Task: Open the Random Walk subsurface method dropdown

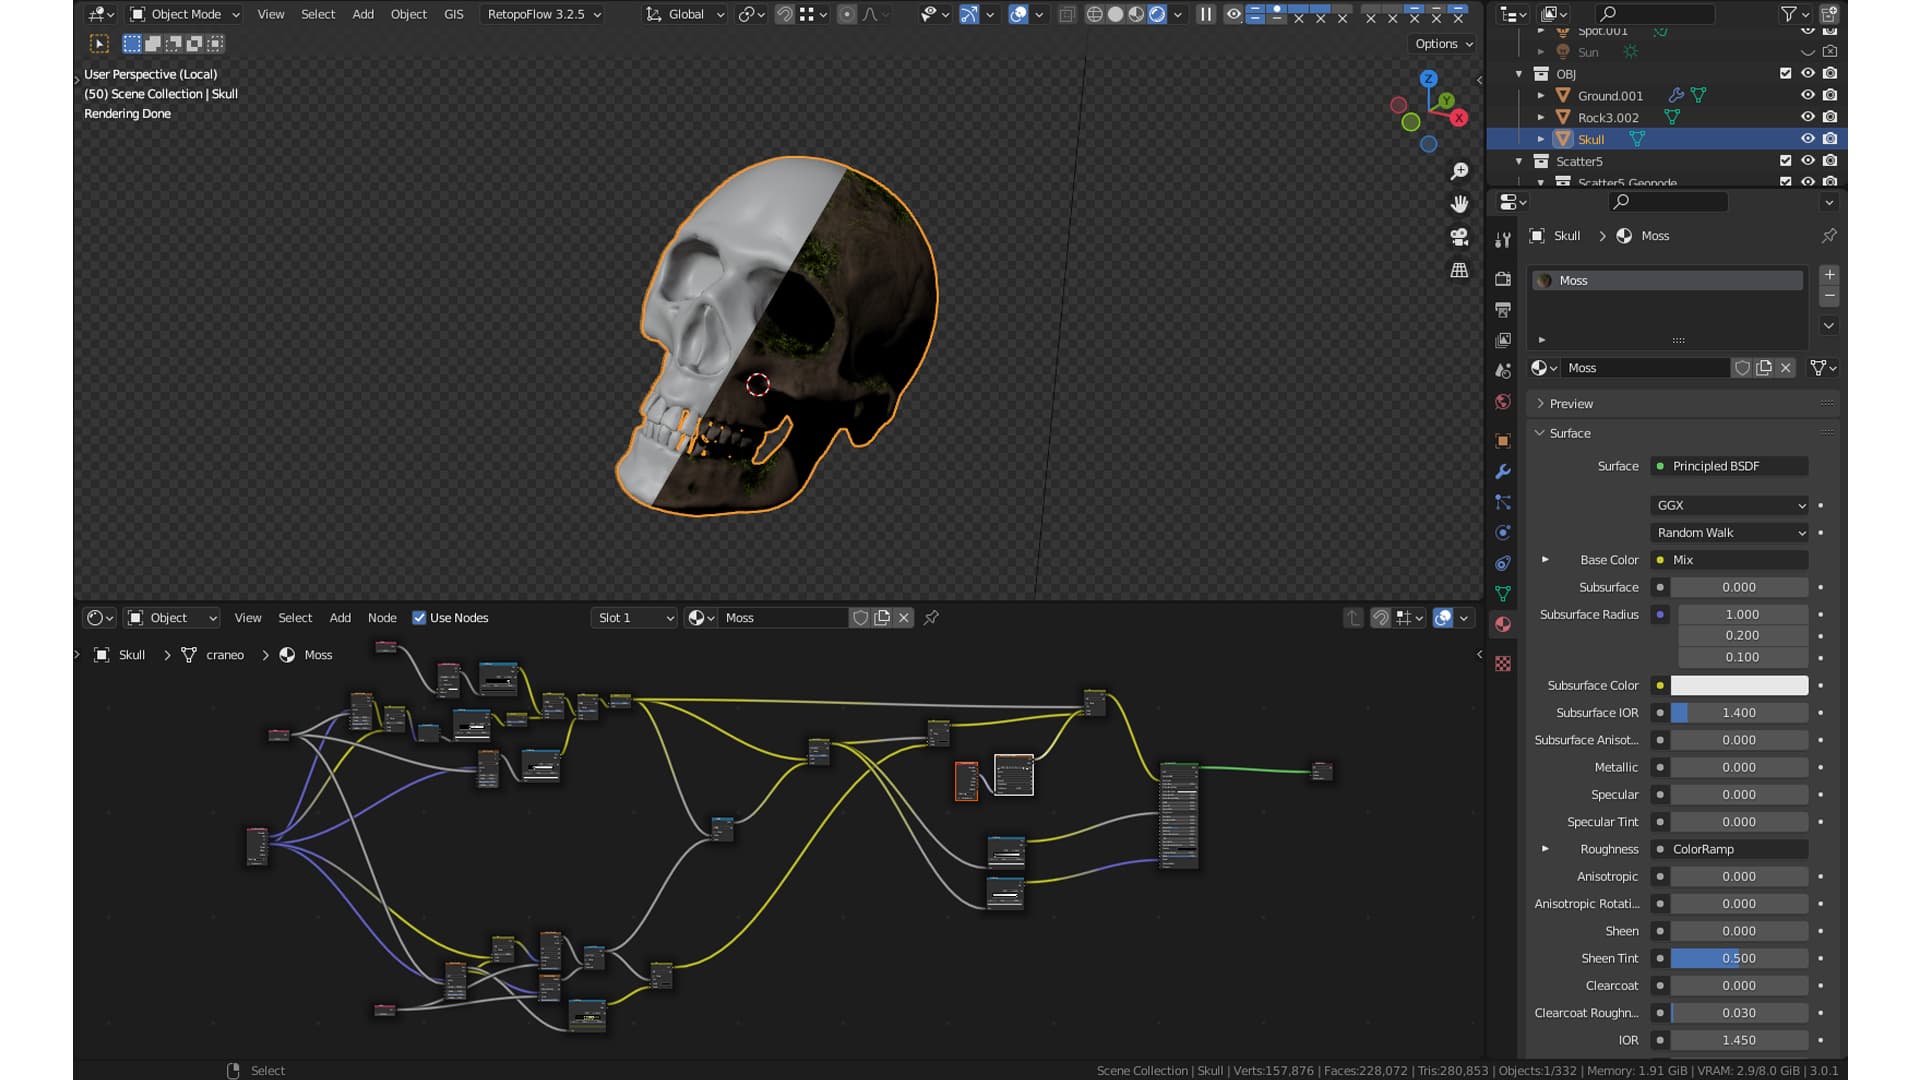Action: pos(1730,533)
